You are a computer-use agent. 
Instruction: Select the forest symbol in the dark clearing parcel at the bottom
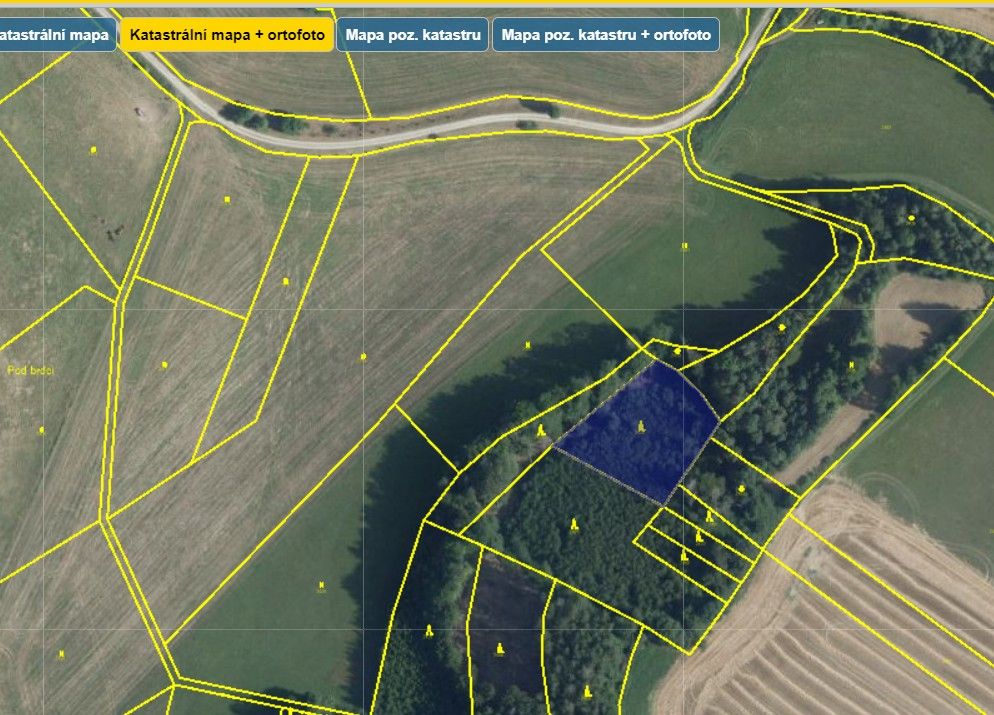(x=501, y=649)
